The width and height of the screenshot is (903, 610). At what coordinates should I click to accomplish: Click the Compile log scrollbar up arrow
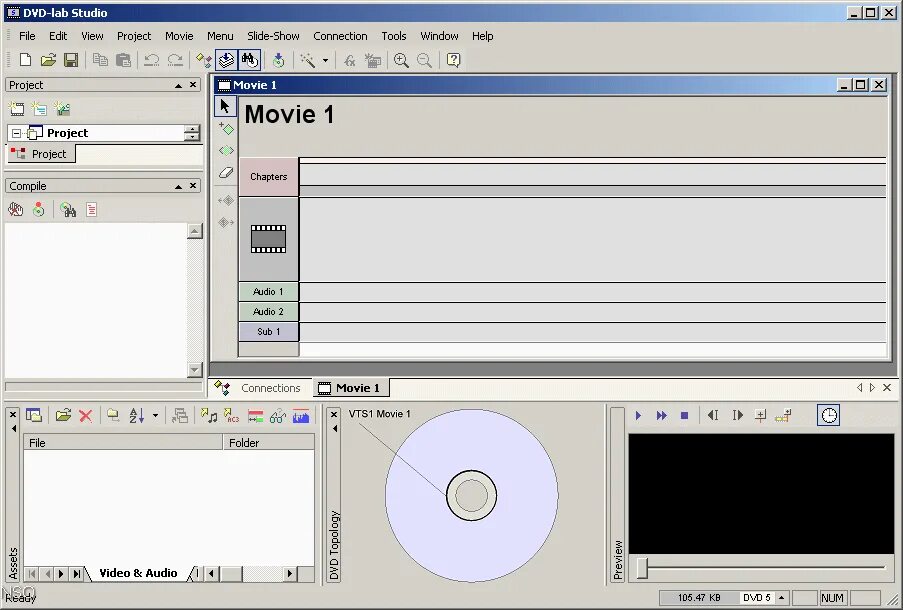point(195,231)
